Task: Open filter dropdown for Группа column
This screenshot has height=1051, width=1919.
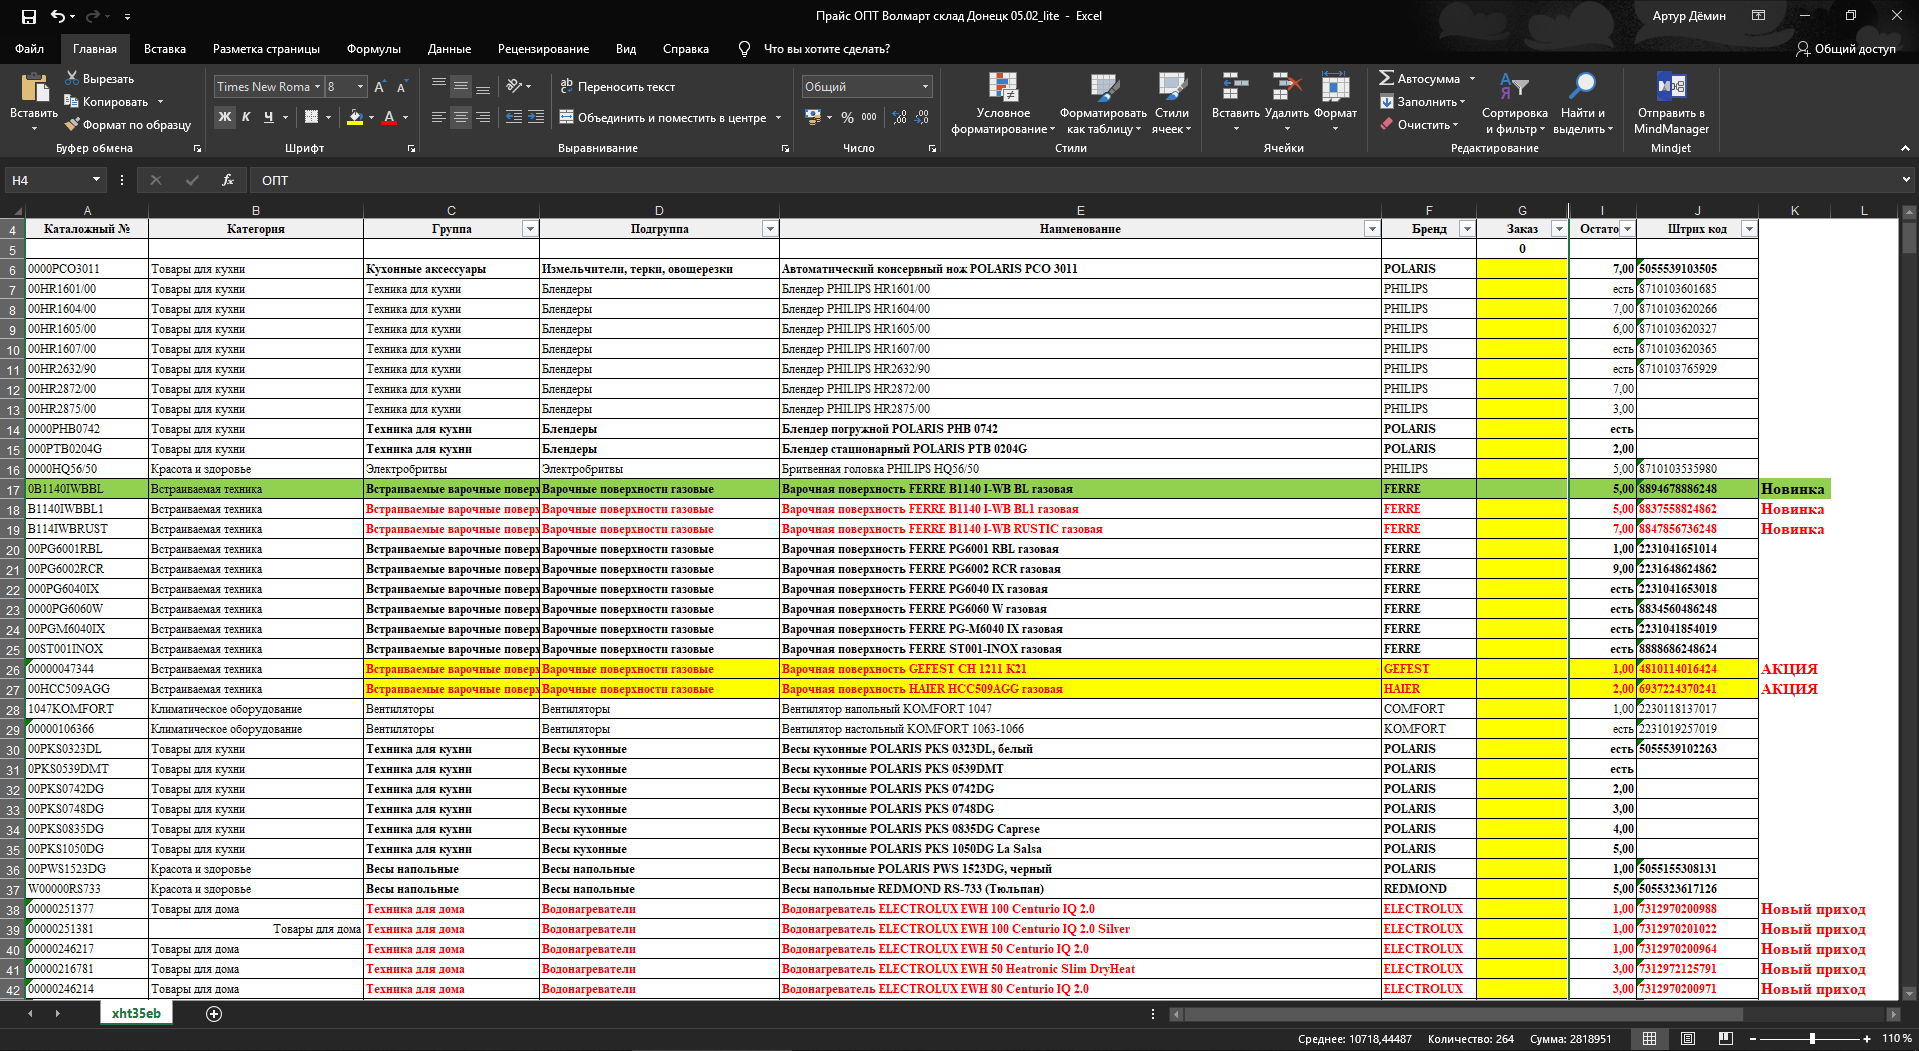Action: pyautogui.click(x=529, y=229)
